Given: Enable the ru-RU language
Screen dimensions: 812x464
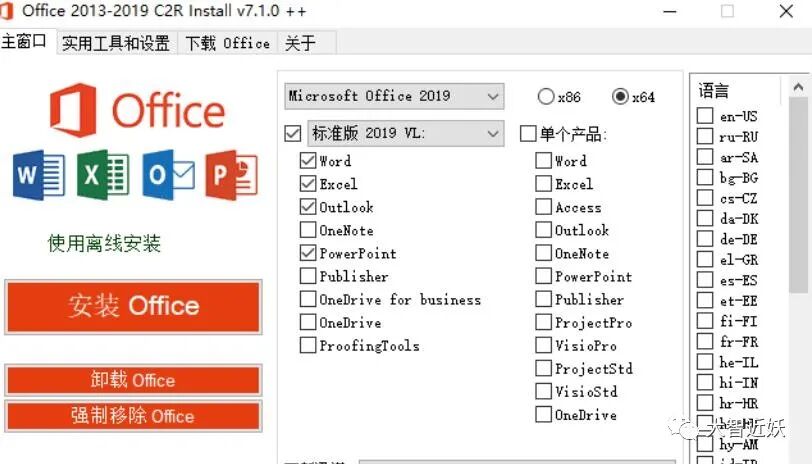Looking at the screenshot, I should [705, 136].
